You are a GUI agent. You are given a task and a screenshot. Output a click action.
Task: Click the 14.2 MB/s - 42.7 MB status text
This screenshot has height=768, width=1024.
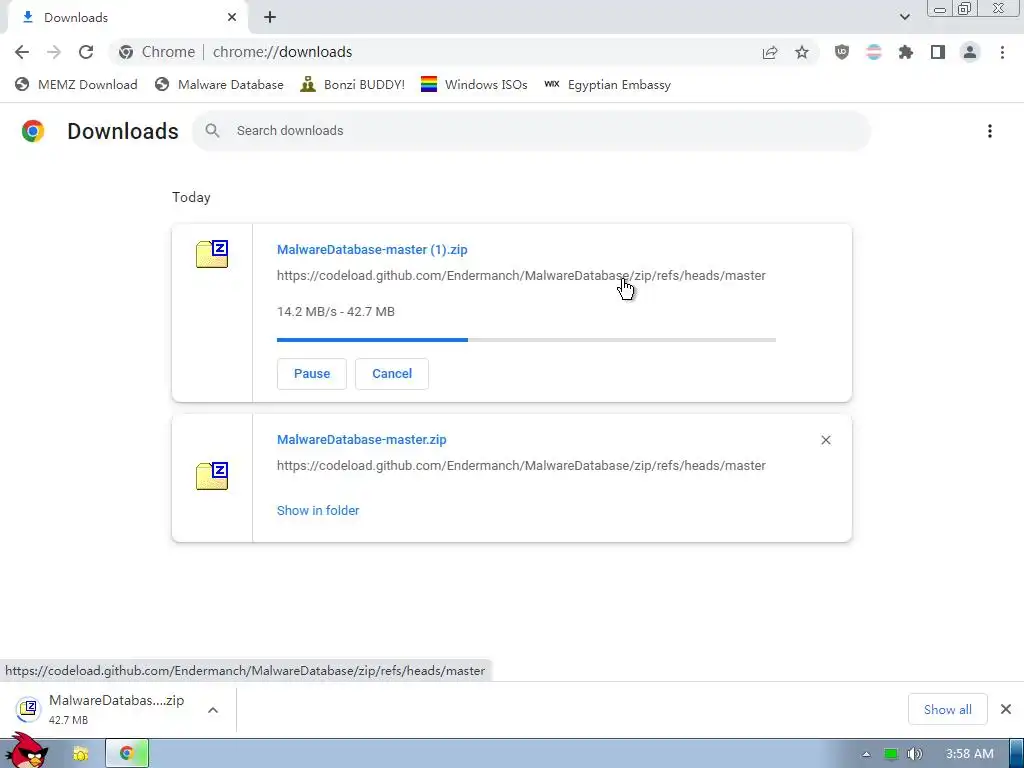click(x=336, y=312)
